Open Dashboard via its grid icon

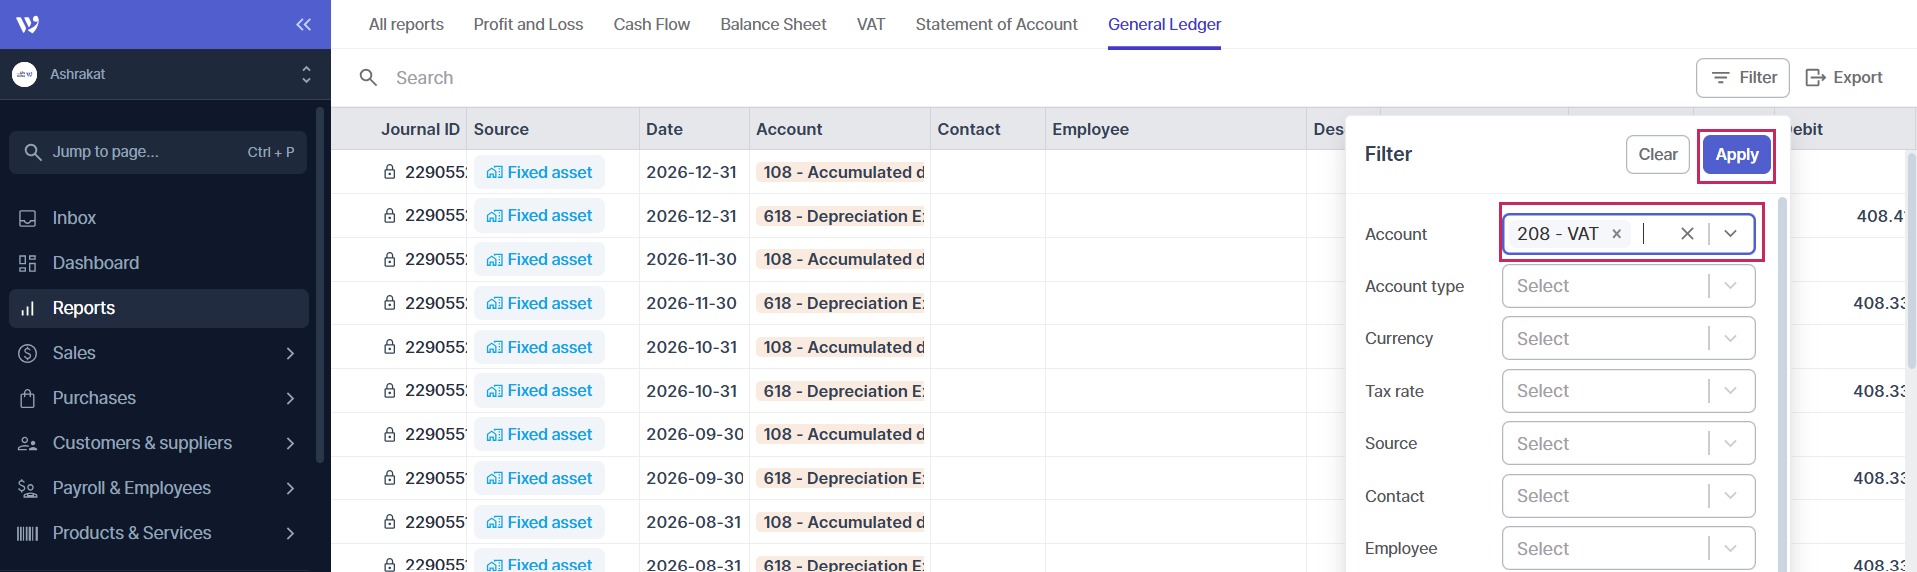(x=28, y=263)
